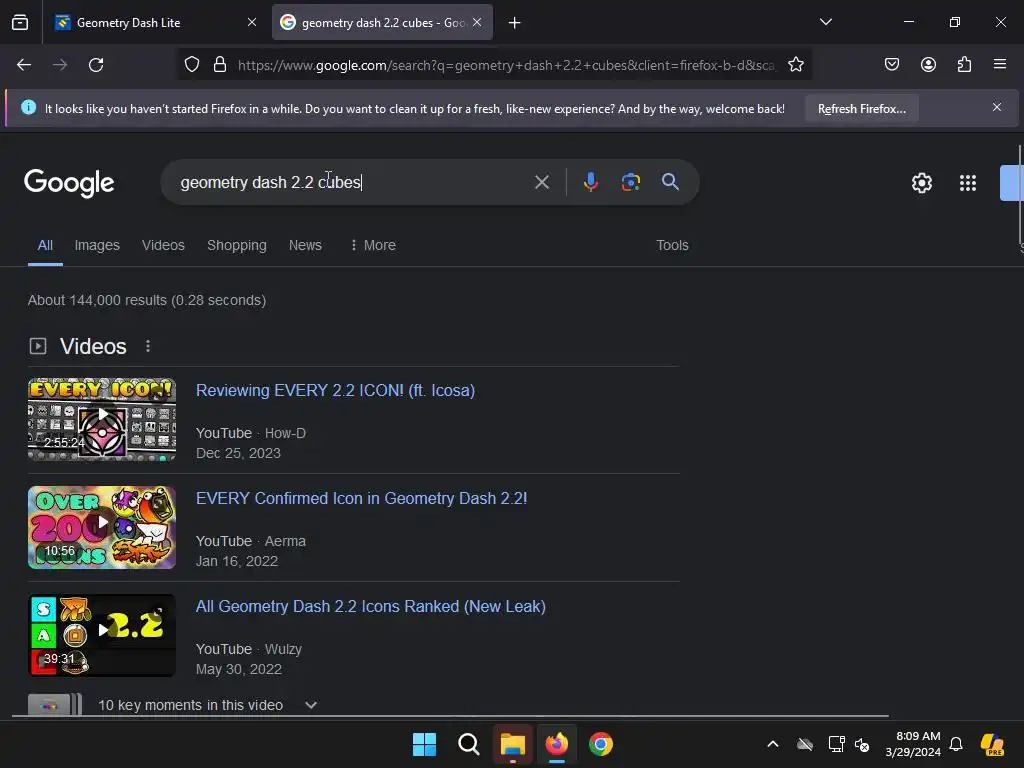1024x768 pixels.
Task: Open EVERY Confirmed Icon in Geometry Dash 2.2! link
Action: (x=361, y=498)
